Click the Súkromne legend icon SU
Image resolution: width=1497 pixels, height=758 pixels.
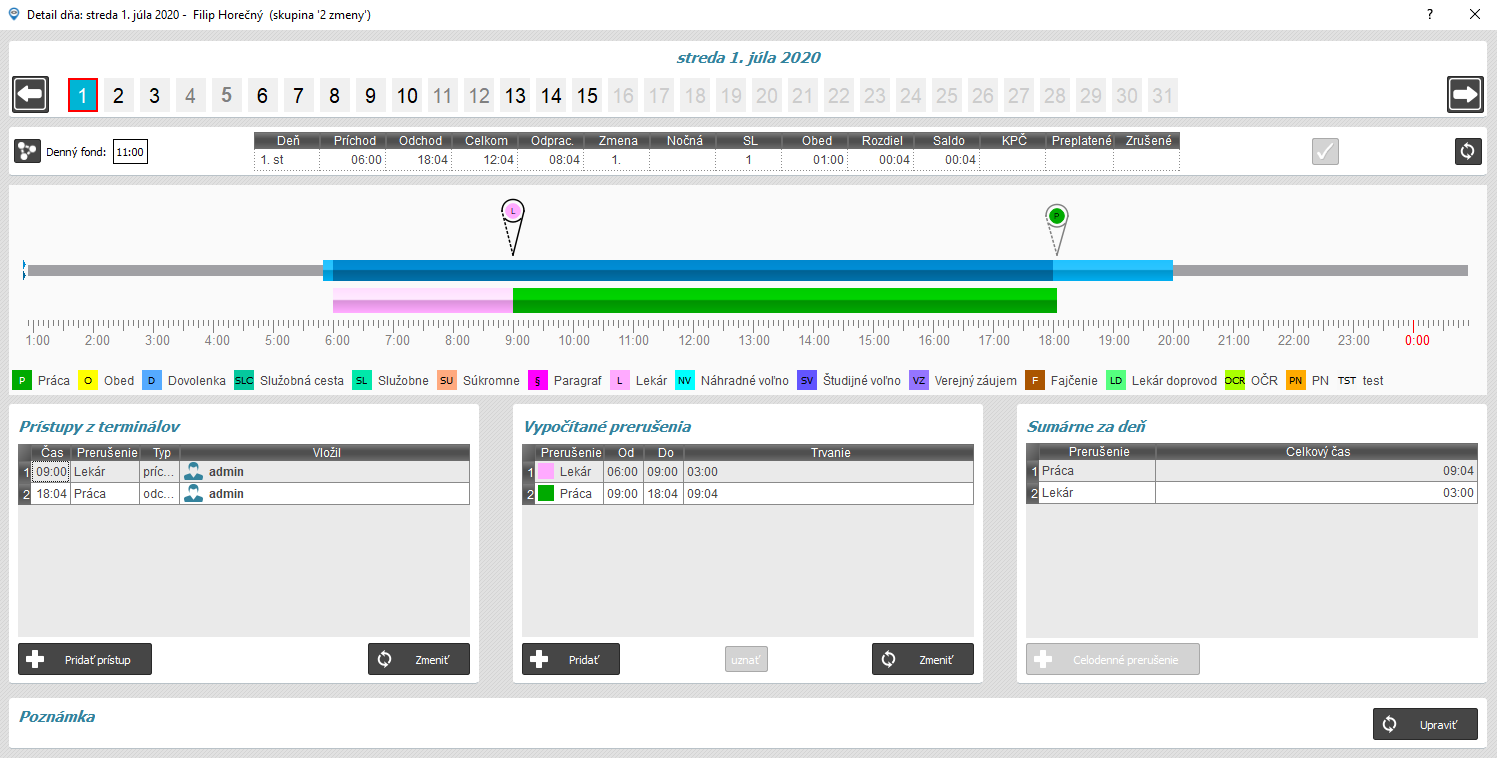pos(447,380)
